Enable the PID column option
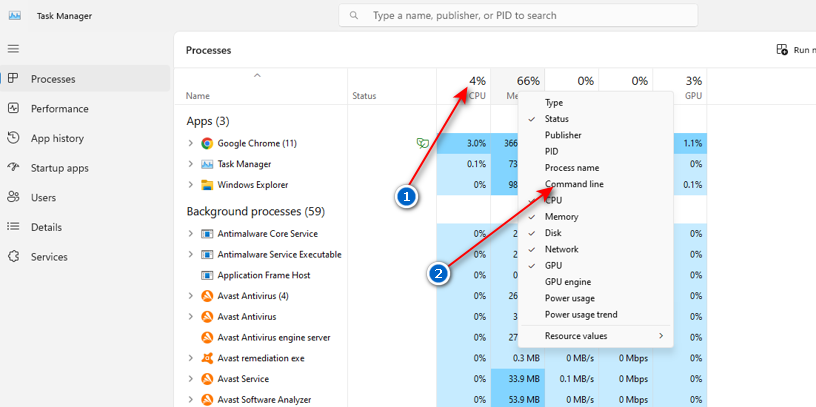 coord(595,151)
